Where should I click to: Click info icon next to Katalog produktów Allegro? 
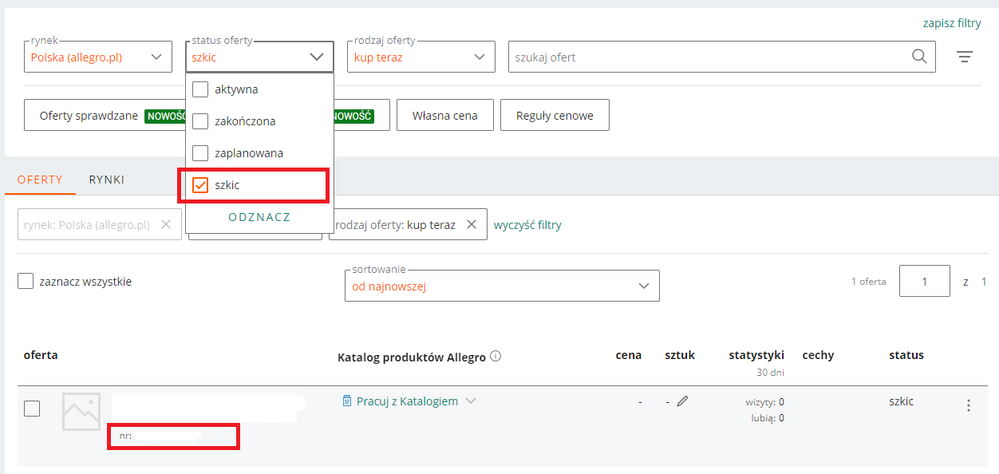tap(496, 356)
